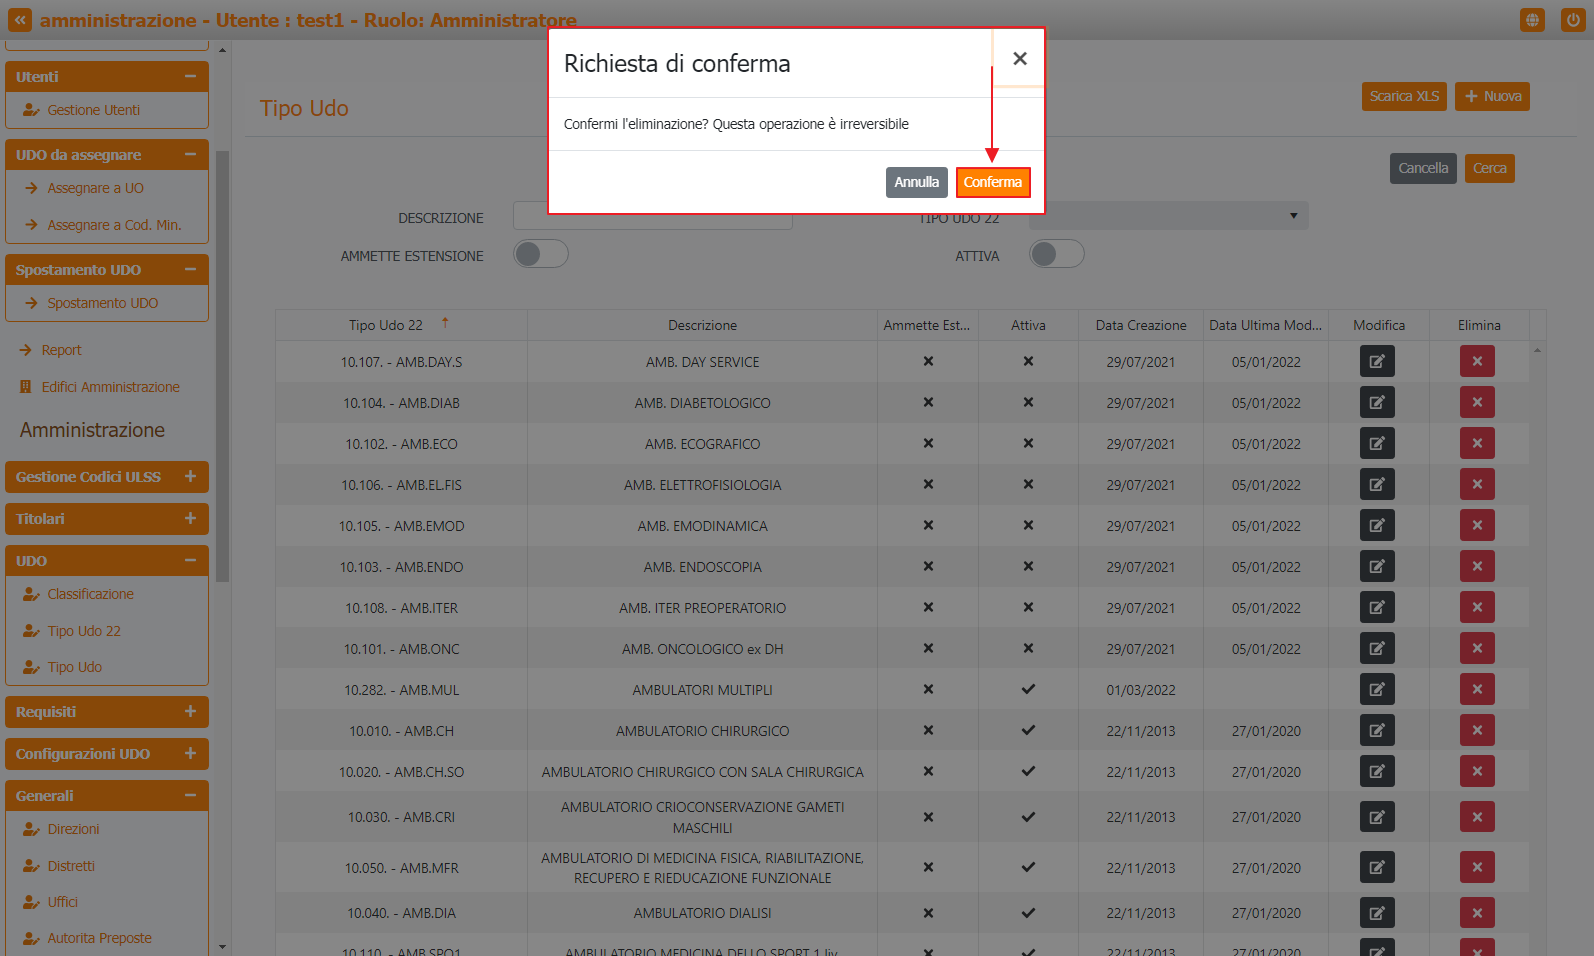Toggle the ATTIVA filter switch
The height and width of the screenshot is (956, 1594).
[x=1057, y=254]
